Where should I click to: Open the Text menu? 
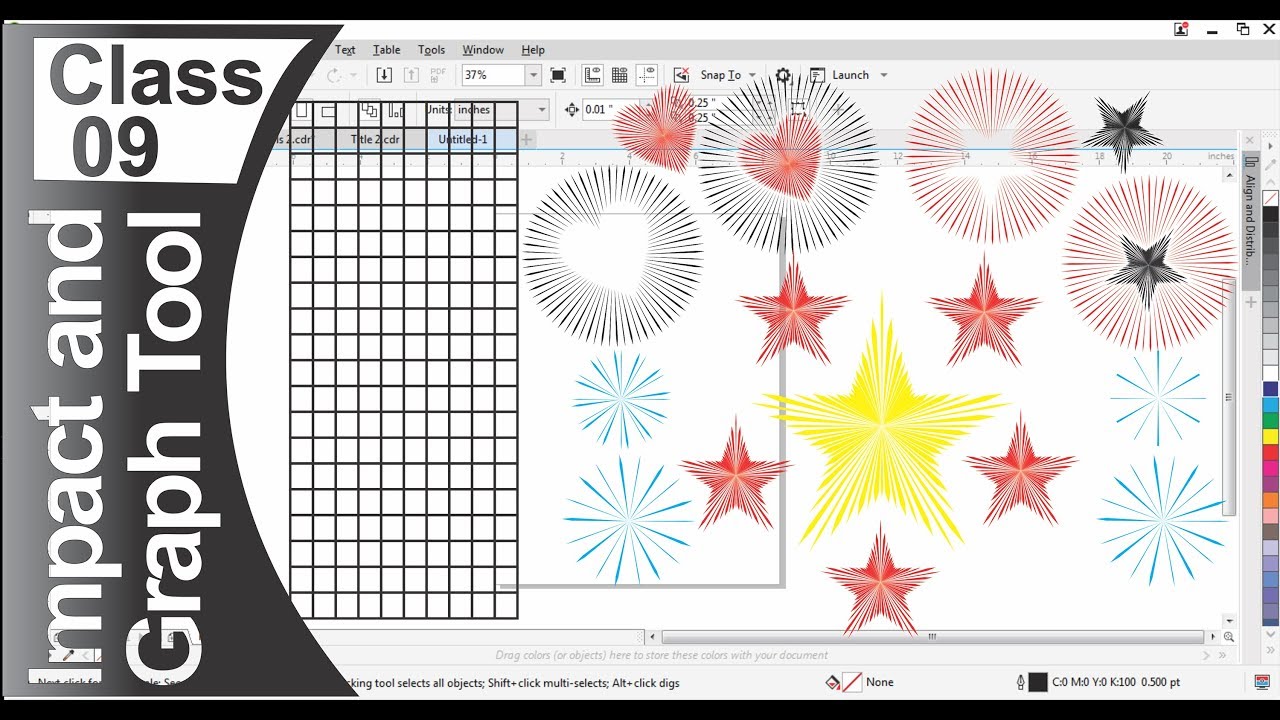pyautogui.click(x=345, y=50)
